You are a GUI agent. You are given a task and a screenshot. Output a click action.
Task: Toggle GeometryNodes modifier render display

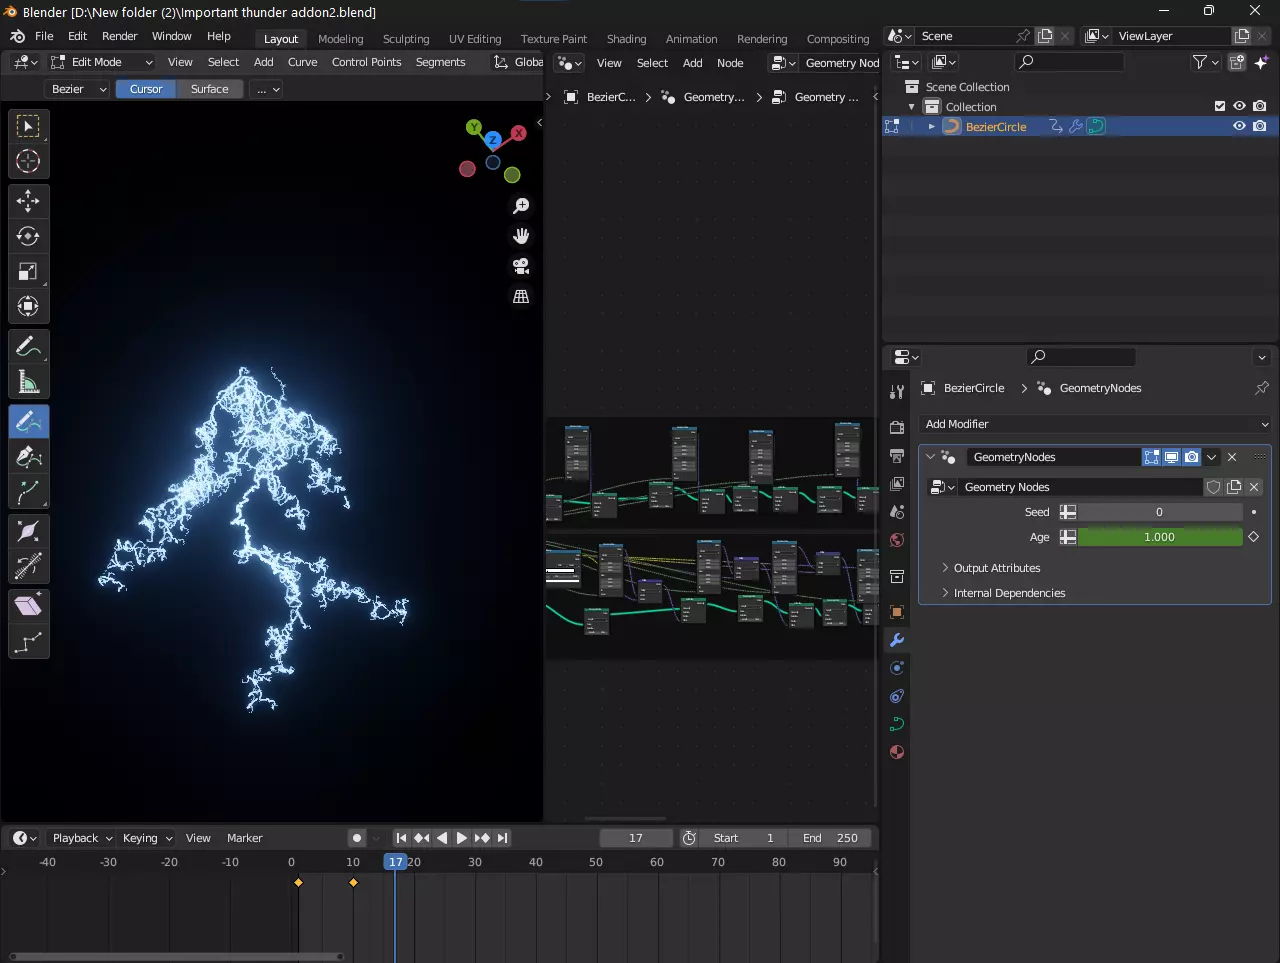[x=1191, y=457]
